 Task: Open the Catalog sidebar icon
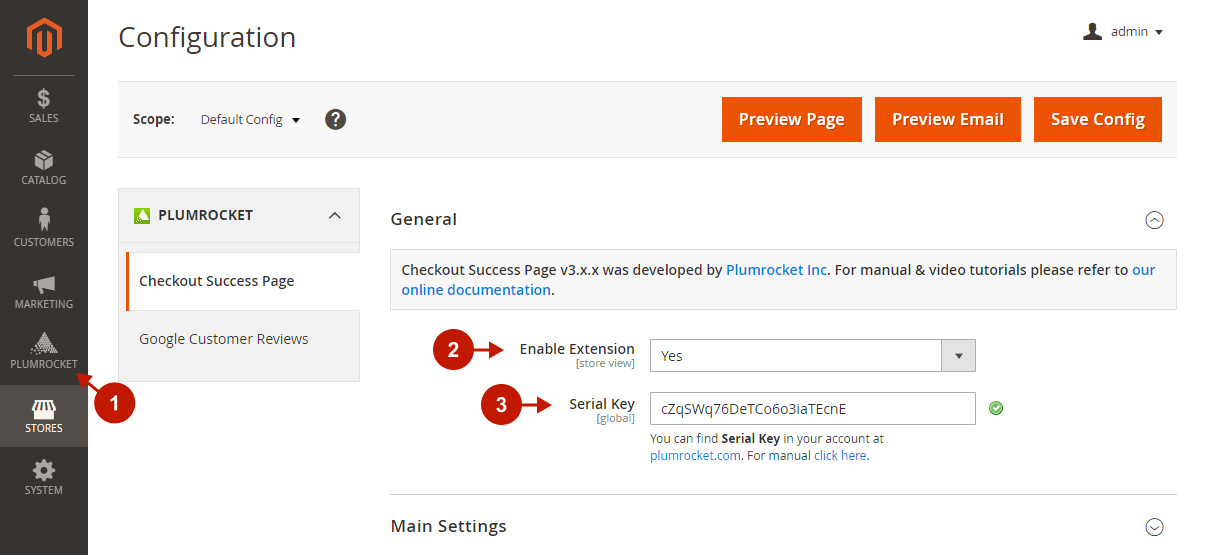[x=44, y=161]
